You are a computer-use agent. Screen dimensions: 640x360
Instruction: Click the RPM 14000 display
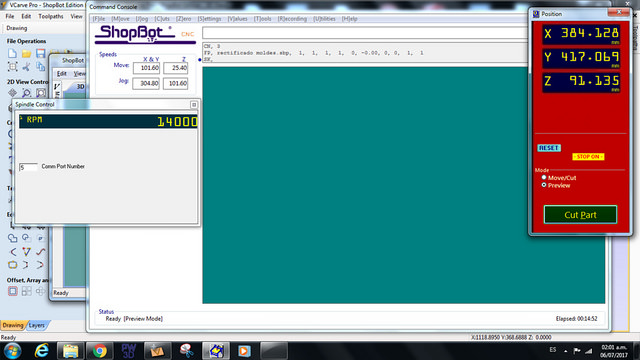click(108, 121)
